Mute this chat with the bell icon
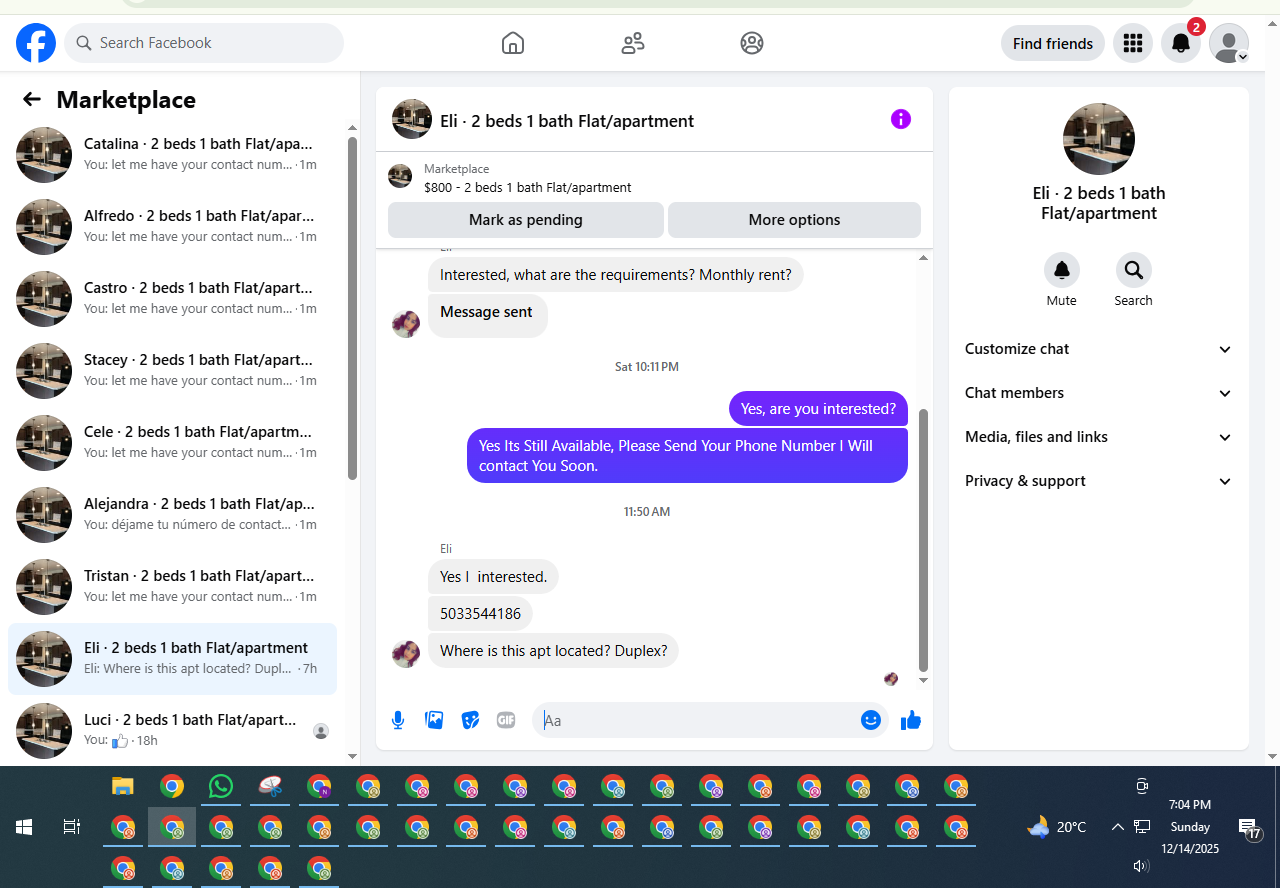The height and width of the screenshot is (888, 1280). (x=1062, y=270)
